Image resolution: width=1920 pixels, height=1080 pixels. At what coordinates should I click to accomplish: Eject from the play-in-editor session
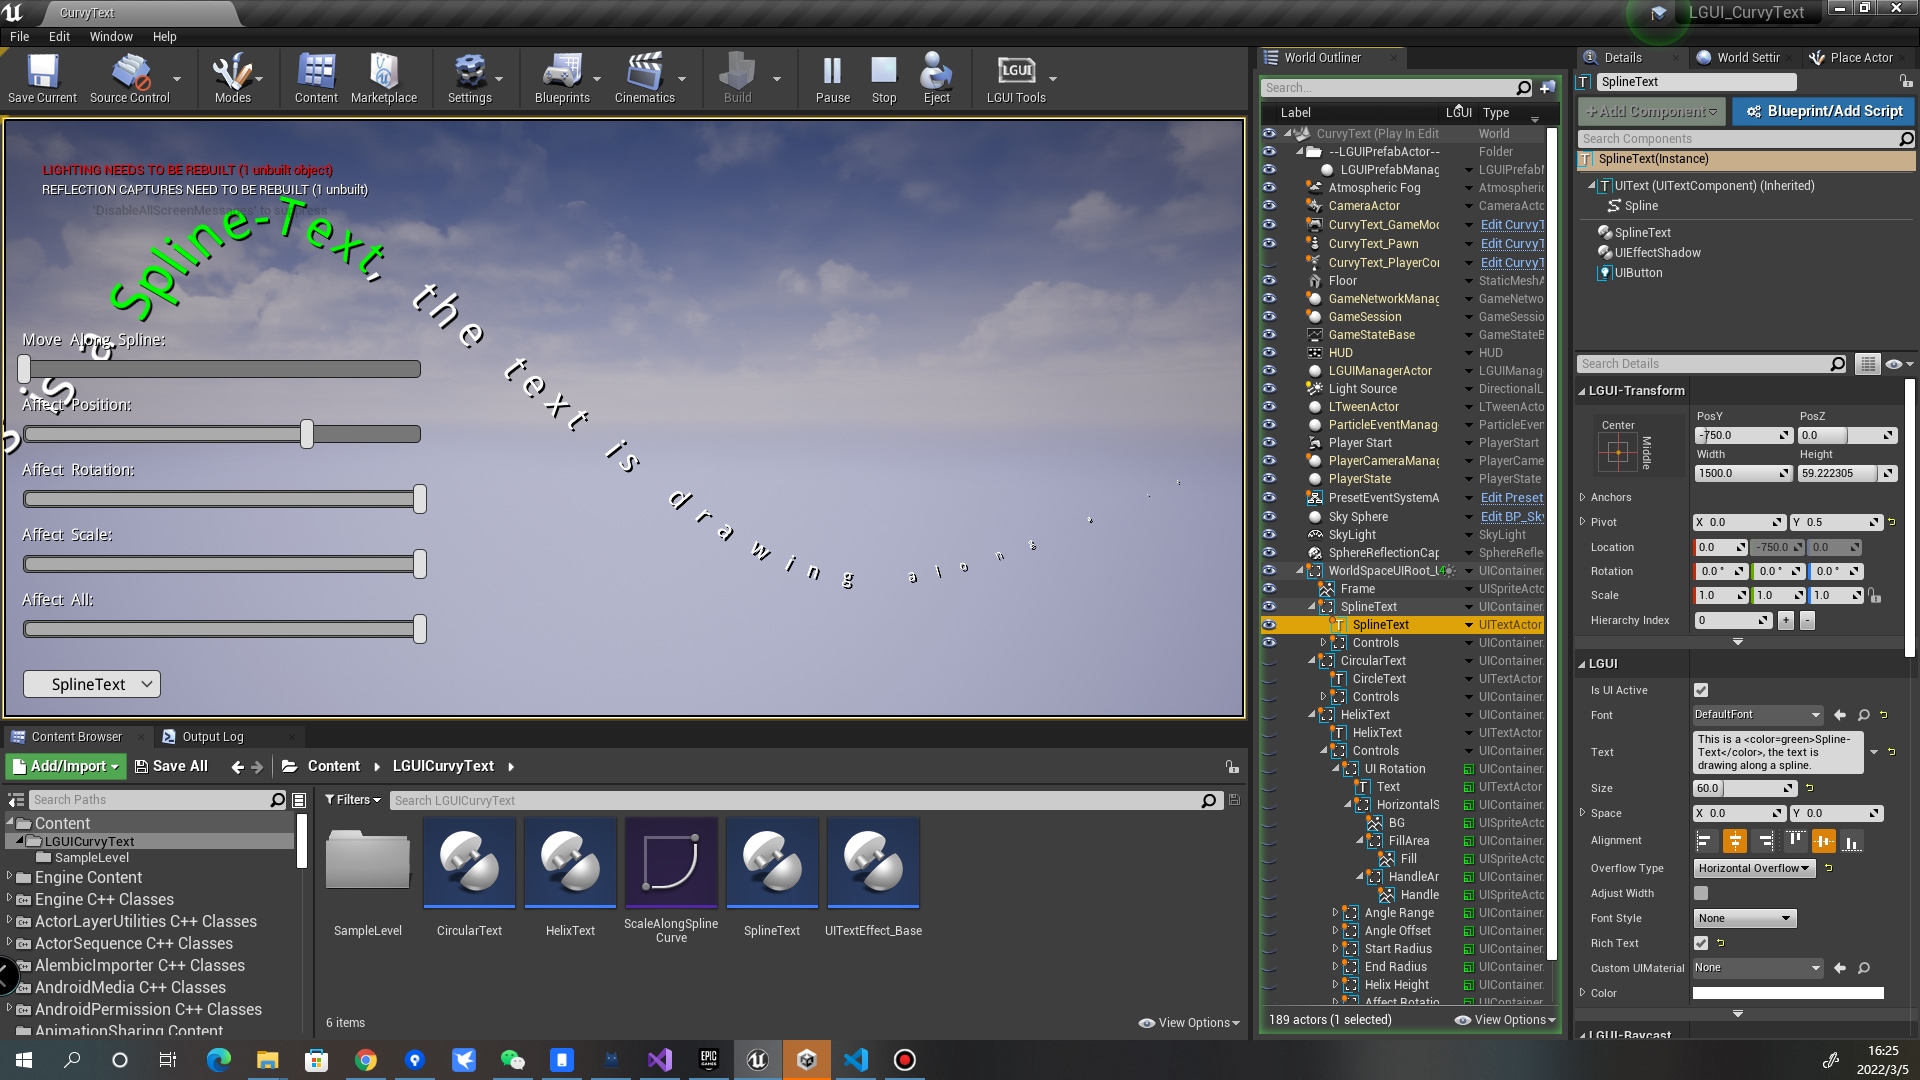coord(936,78)
